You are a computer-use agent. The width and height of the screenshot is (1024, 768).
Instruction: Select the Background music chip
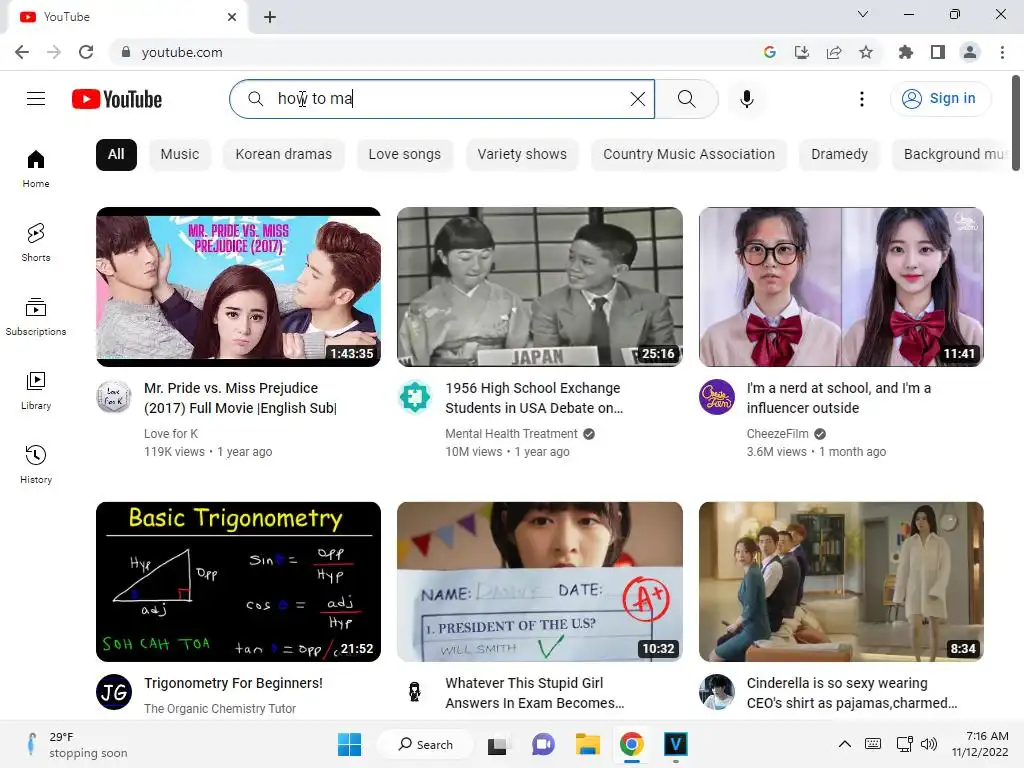(x=952, y=155)
